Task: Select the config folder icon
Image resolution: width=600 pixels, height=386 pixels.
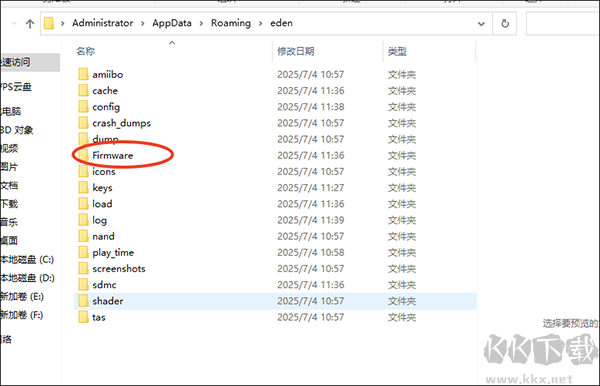Action: [x=83, y=106]
